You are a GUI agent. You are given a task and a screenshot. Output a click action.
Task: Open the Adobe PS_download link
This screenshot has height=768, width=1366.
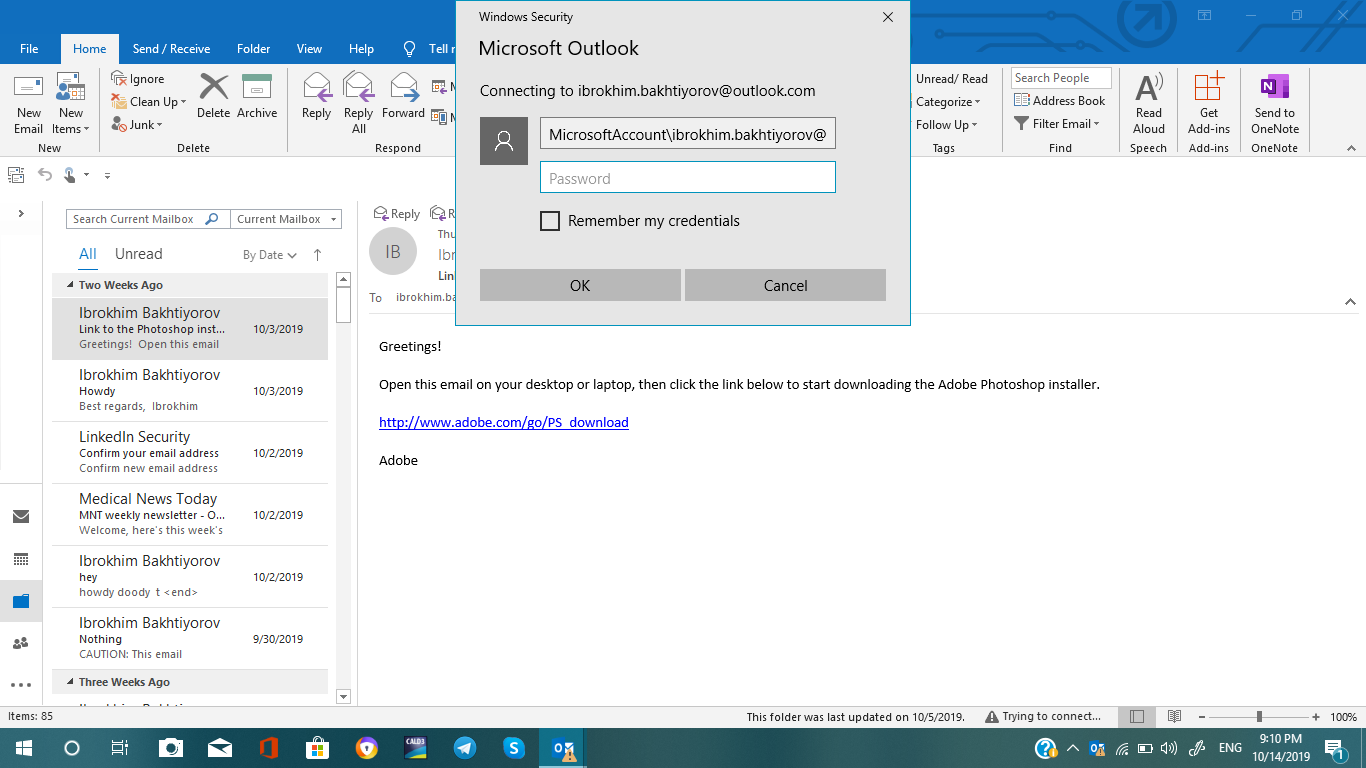point(503,422)
